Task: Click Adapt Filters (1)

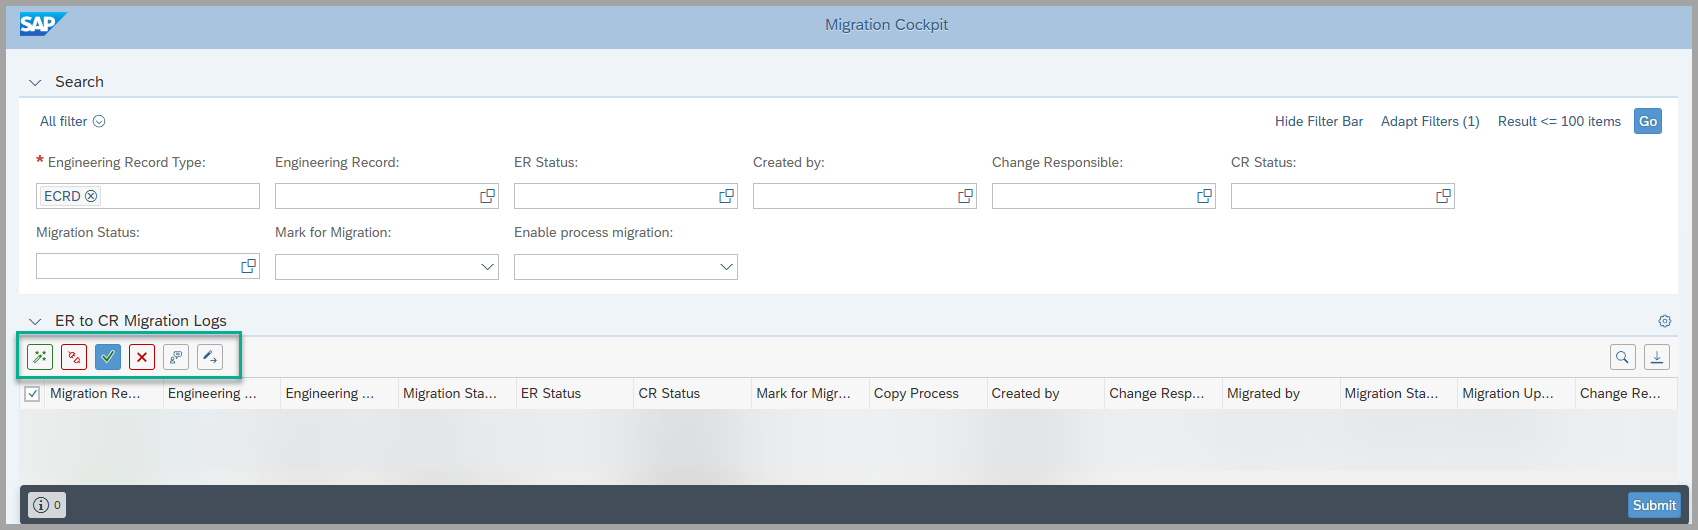Action: (1429, 121)
